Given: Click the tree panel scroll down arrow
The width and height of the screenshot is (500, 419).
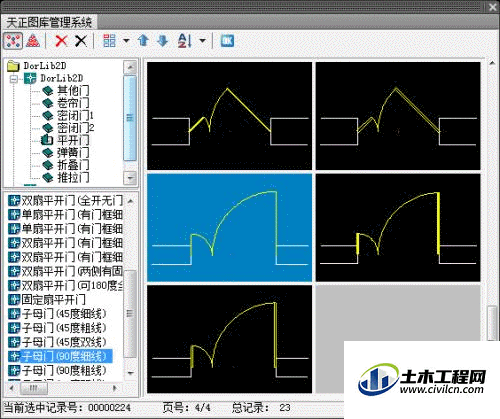Looking at the screenshot, I should (x=130, y=178).
